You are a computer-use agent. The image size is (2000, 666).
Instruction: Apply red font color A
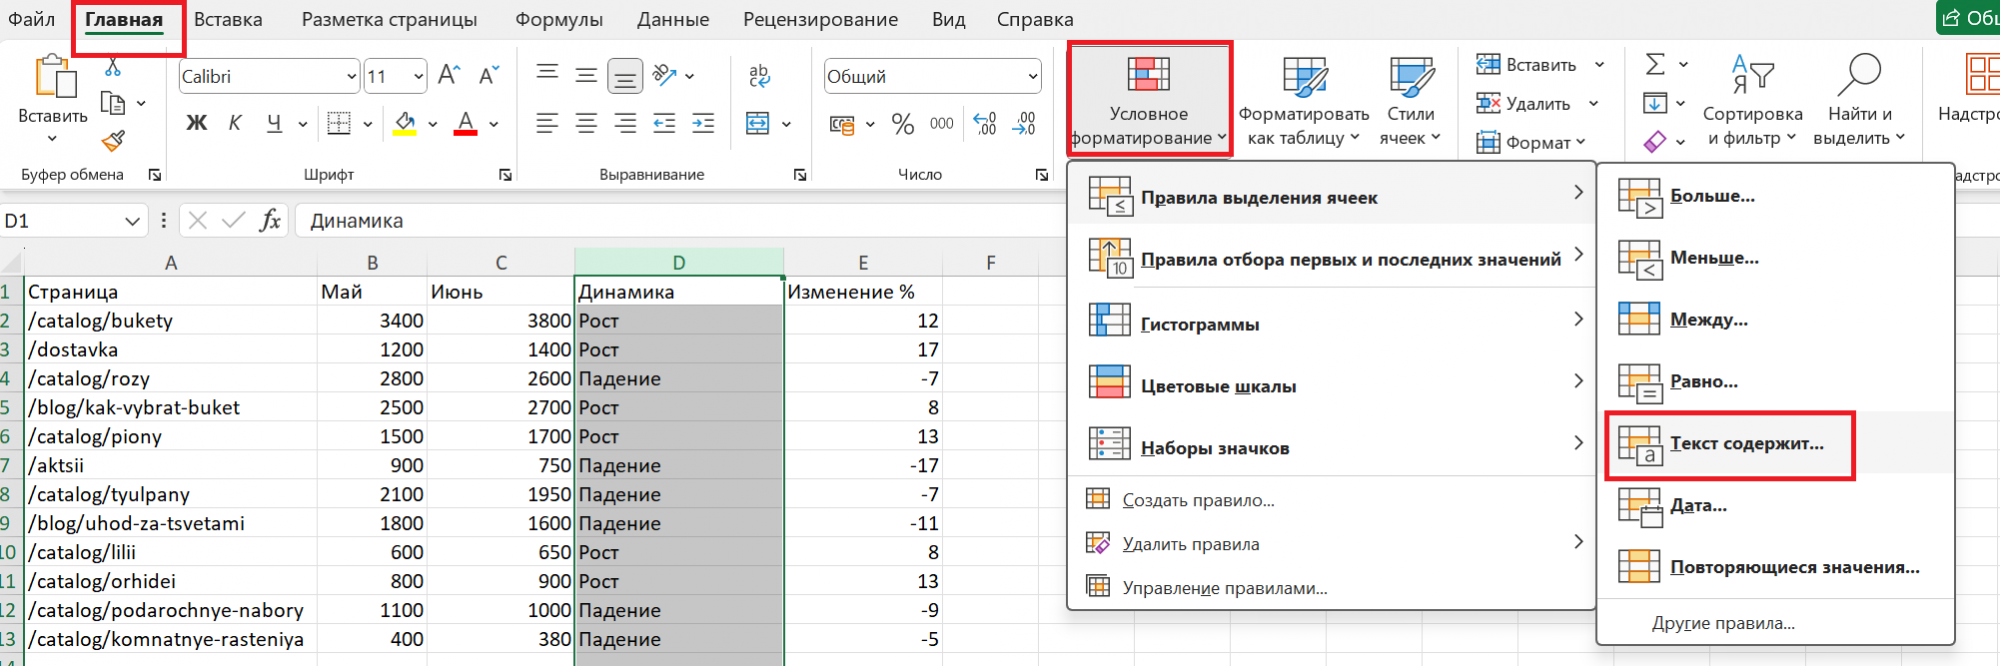tap(465, 124)
